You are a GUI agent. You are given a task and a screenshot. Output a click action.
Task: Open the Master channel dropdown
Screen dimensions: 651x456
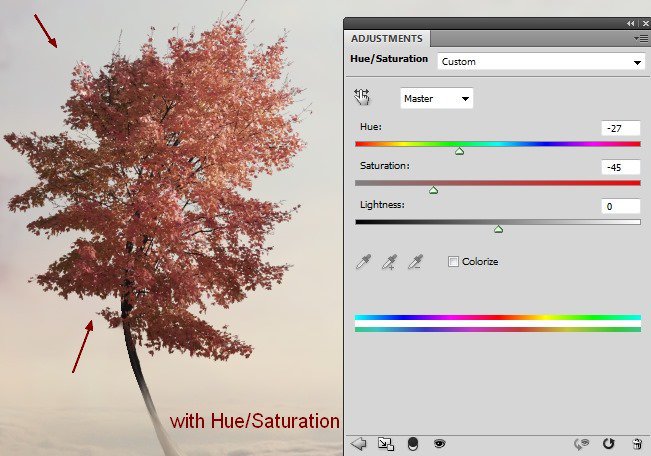pyautogui.click(x=437, y=98)
